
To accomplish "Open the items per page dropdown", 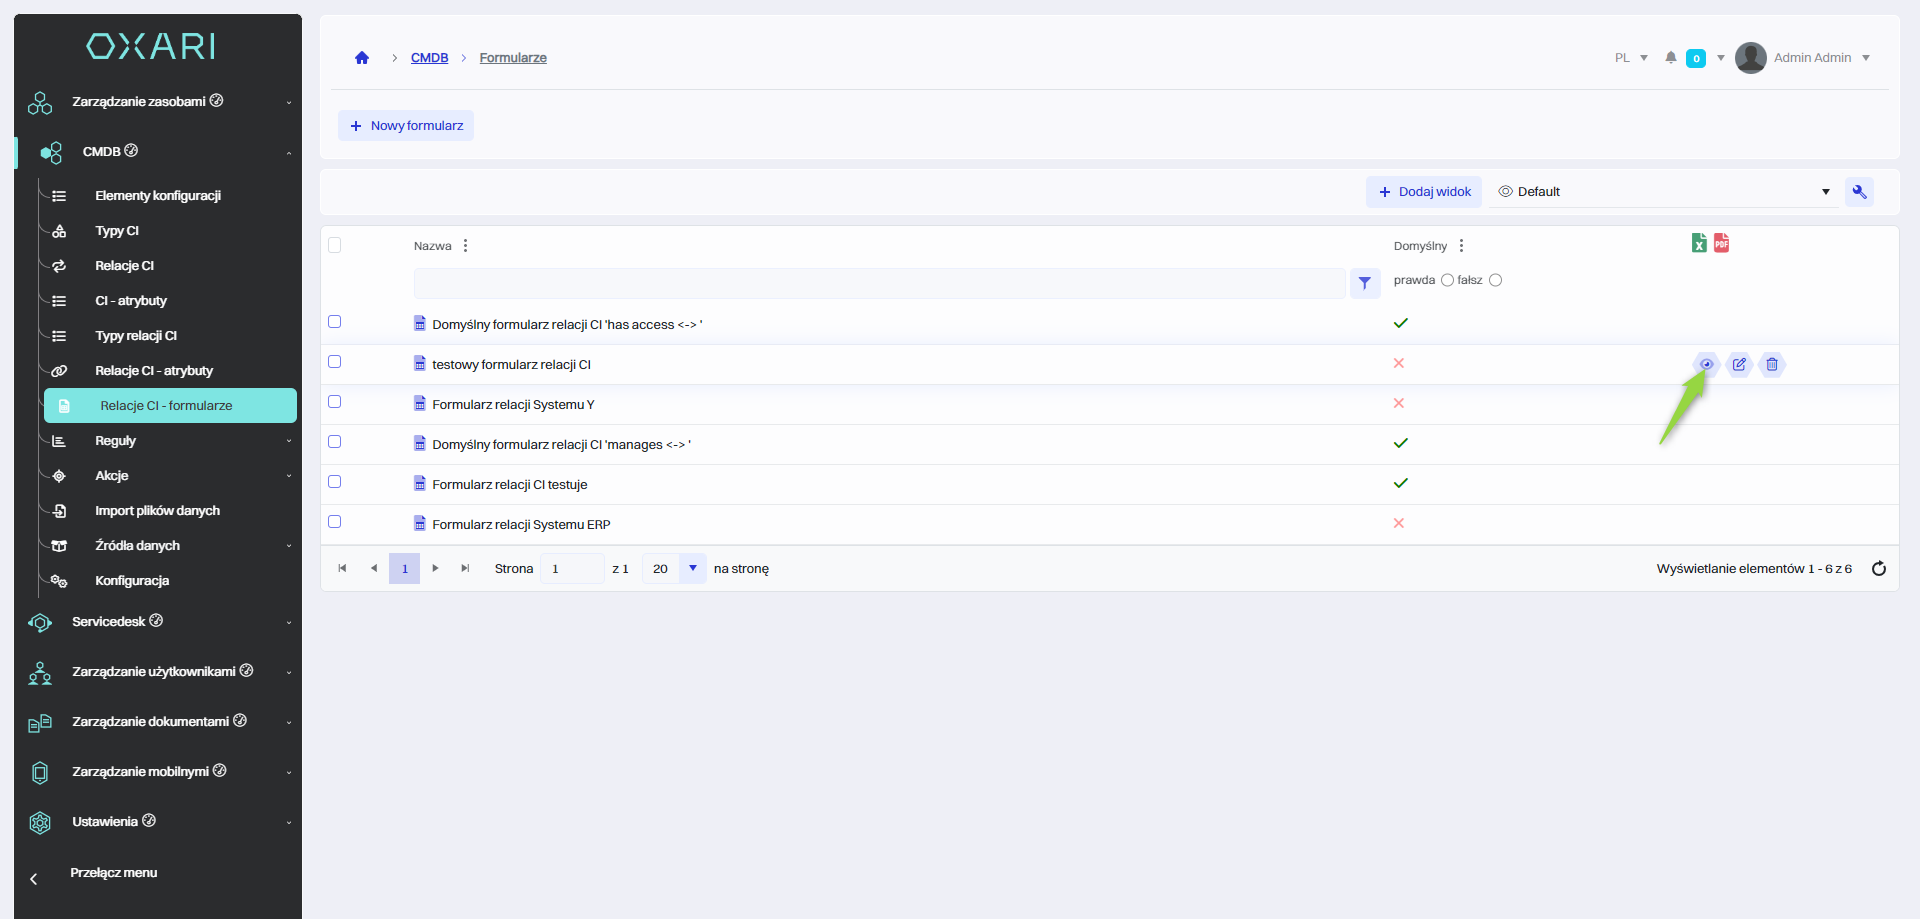I will [692, 568].
